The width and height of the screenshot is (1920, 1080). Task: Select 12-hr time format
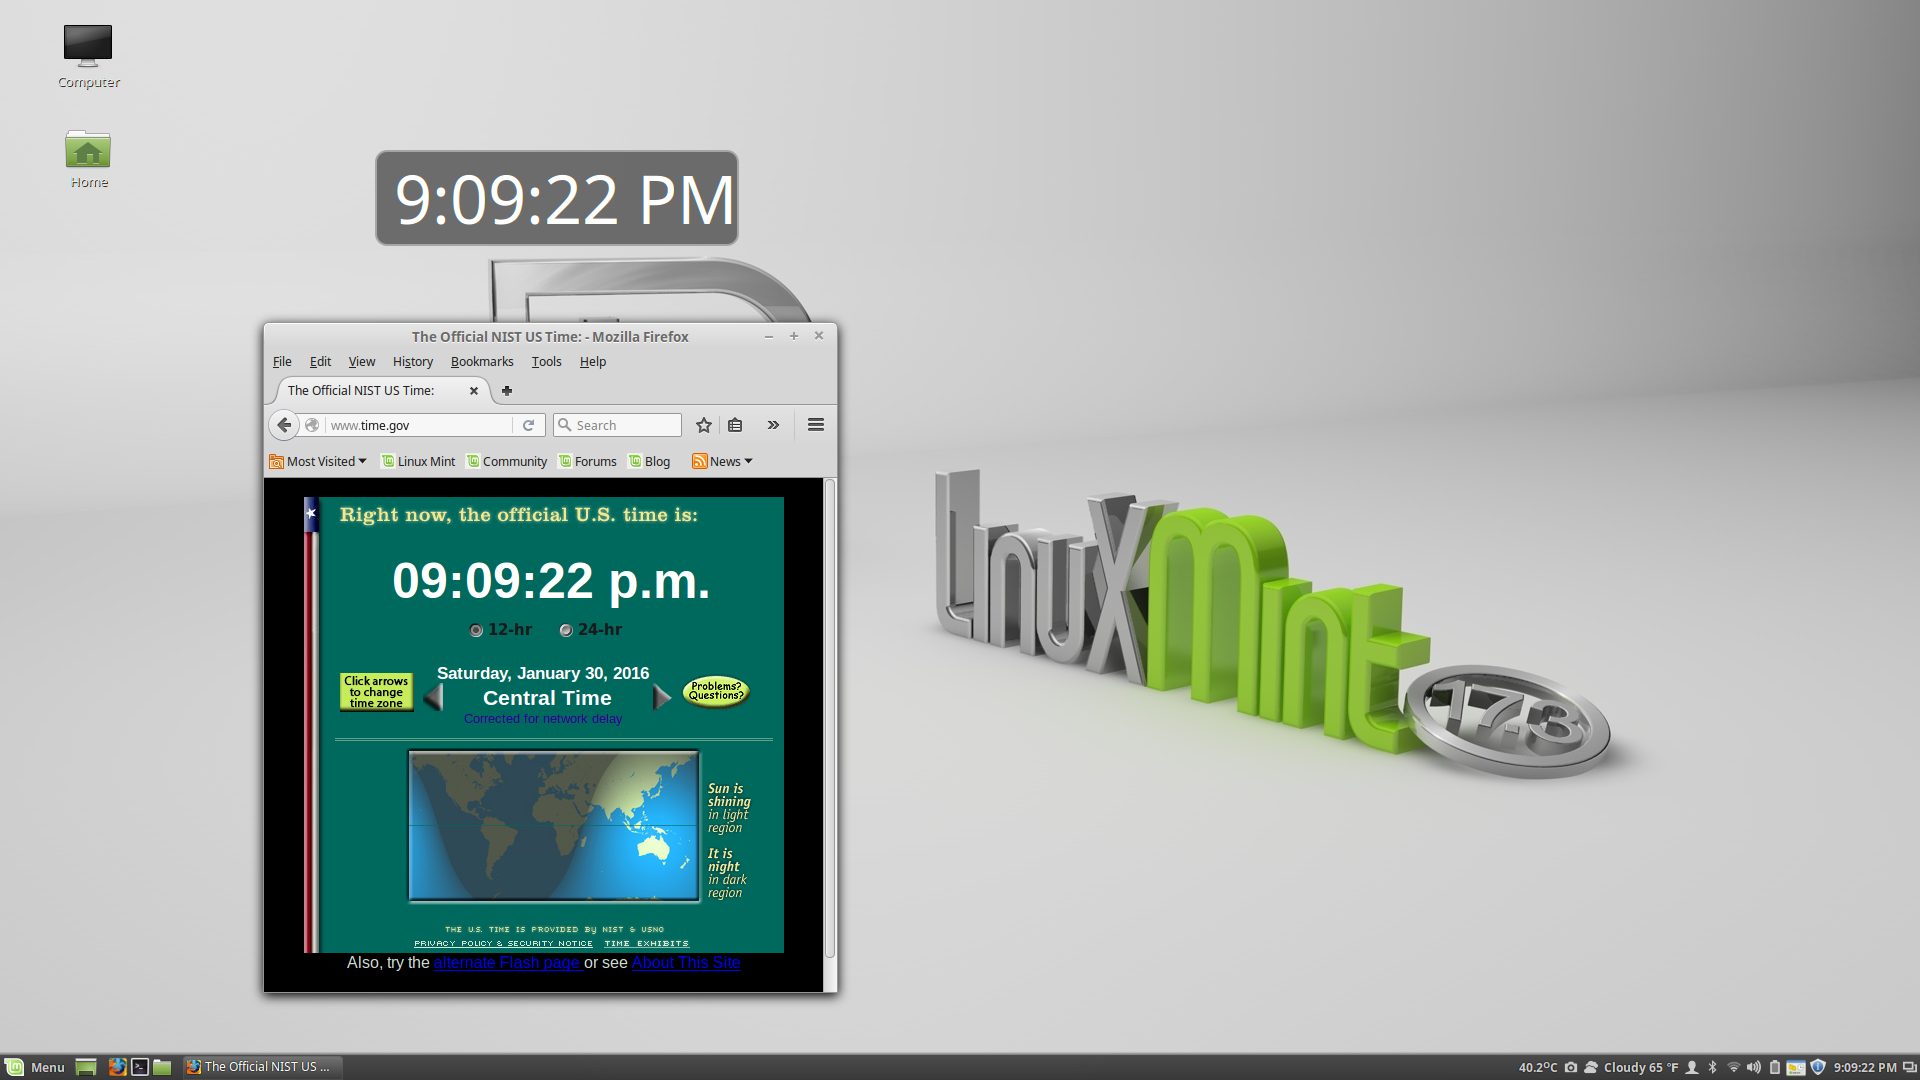click(x=476, y=630)
